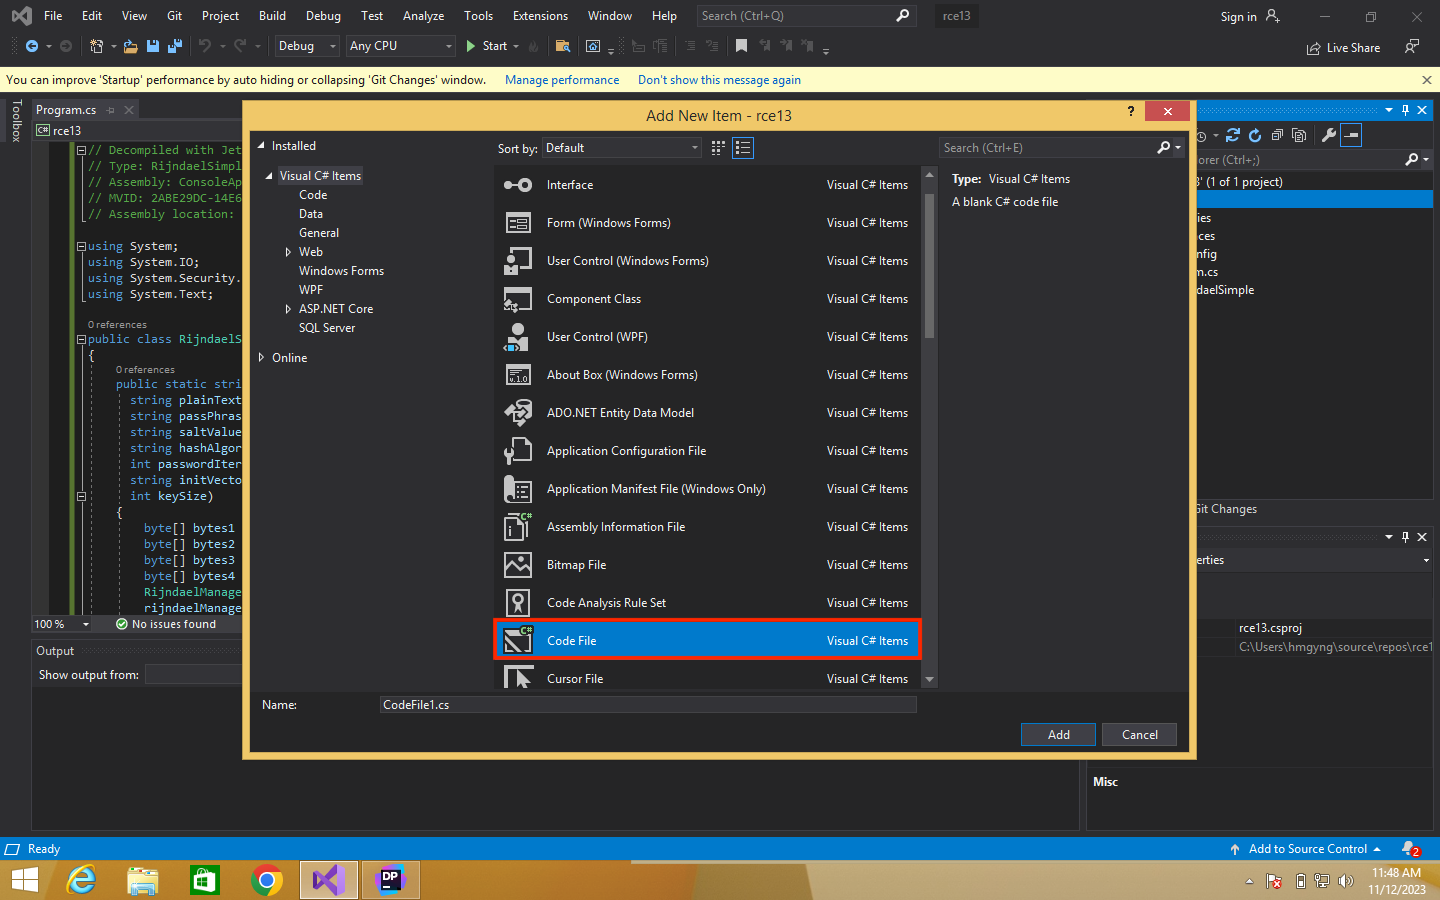Open the Debug configuration dropdown
The height and width of the screenshot is (900, 1440).
pos(307,46)
